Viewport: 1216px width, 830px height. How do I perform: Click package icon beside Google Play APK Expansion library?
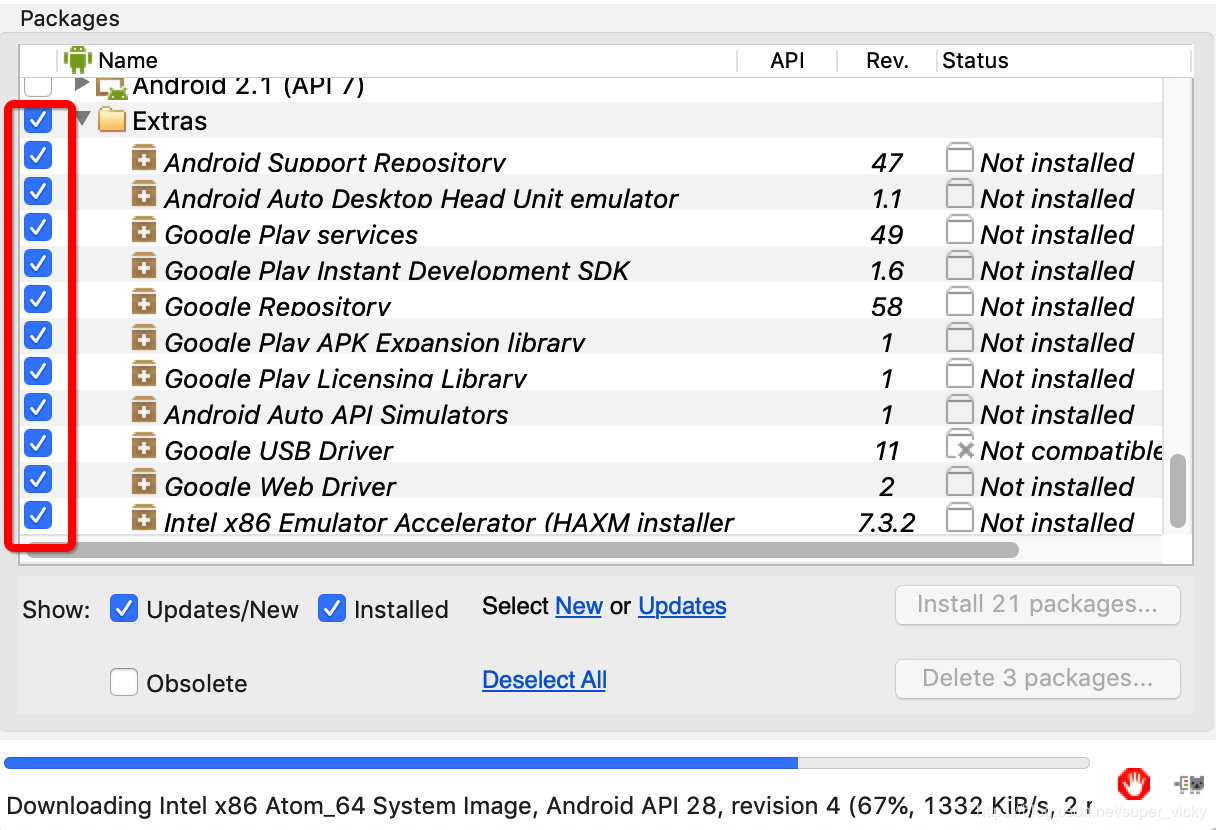145,338
